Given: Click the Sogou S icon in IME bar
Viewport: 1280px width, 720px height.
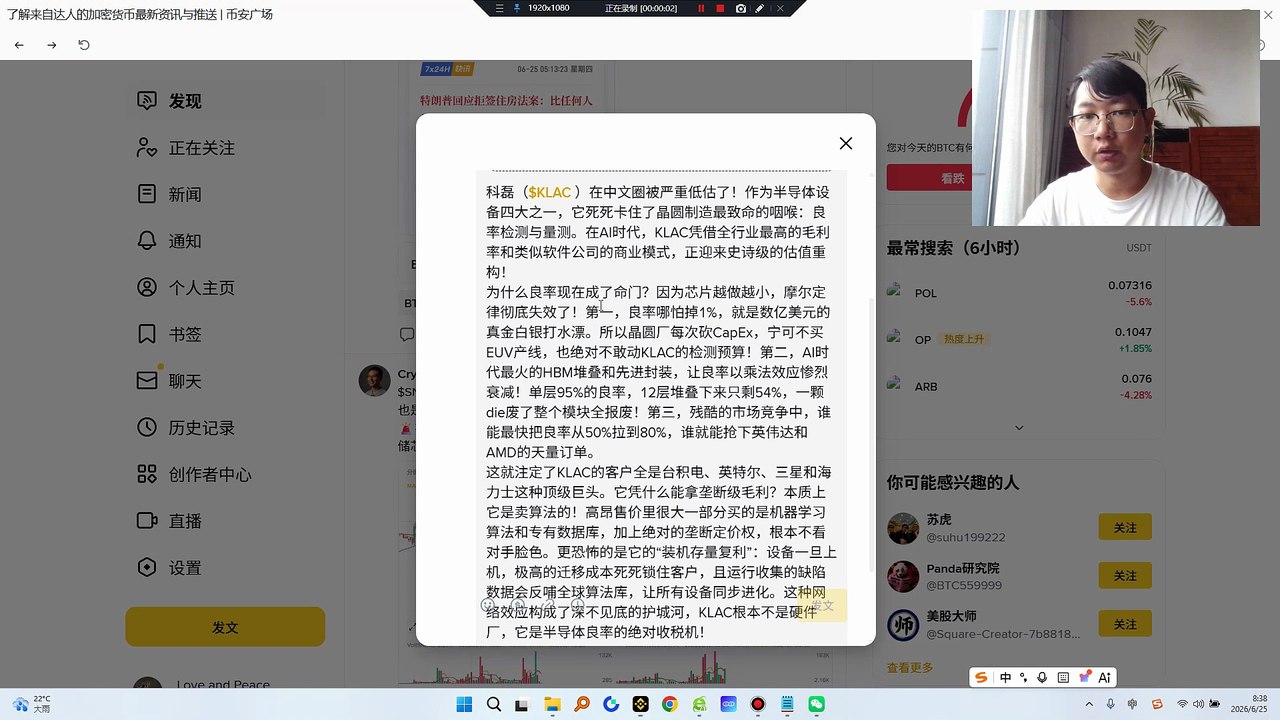Looking at the screenshot, I should [981, 677].
